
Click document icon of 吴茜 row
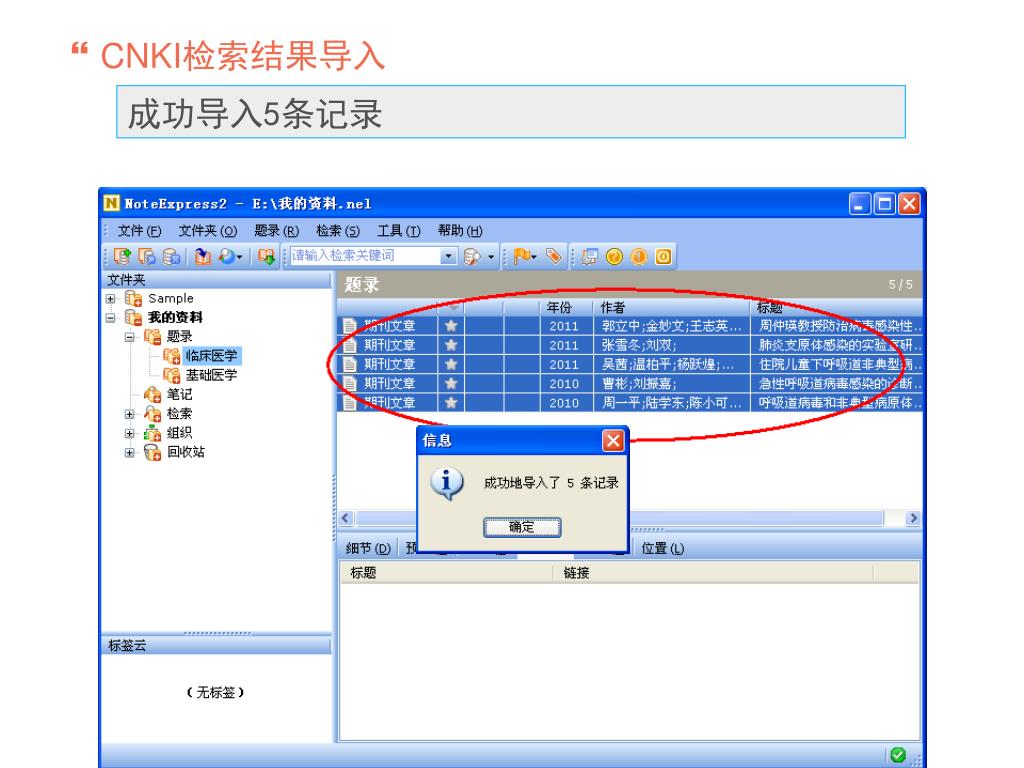pos(350,364)
